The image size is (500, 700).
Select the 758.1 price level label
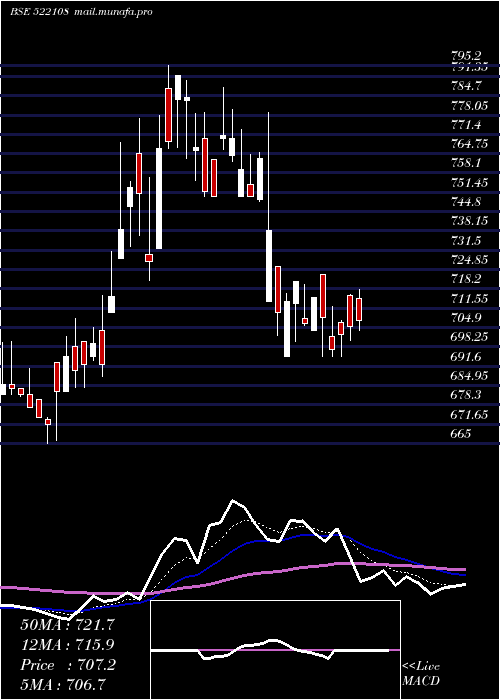coord(466,163)
